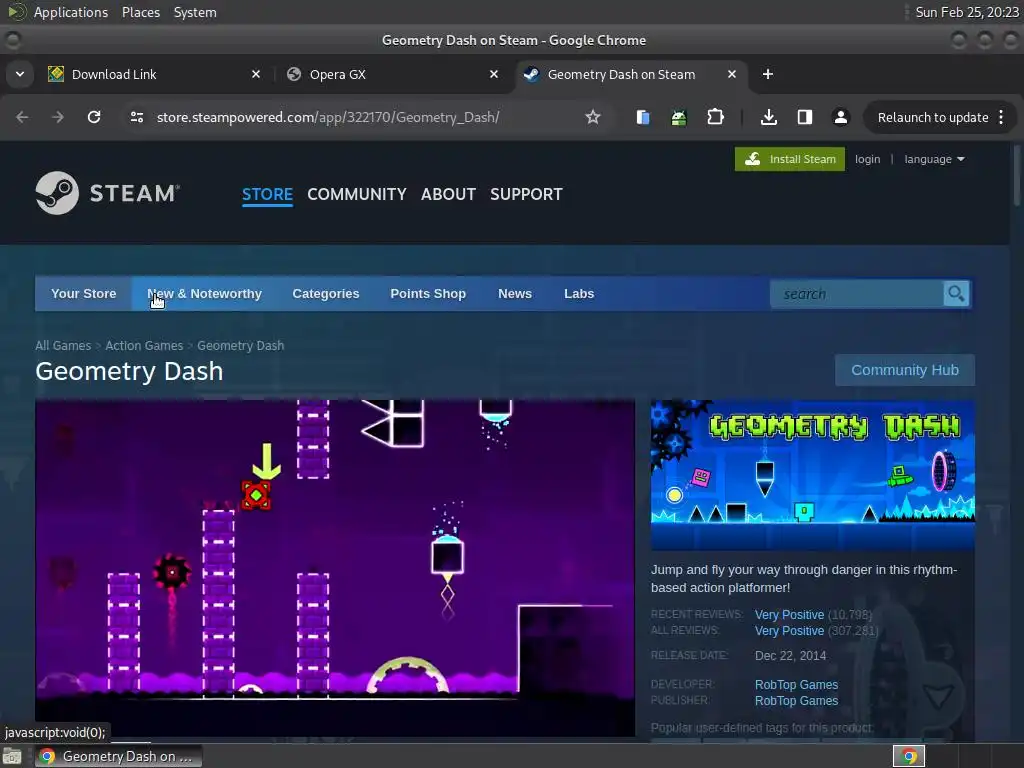This screenshot has width=1024, height=768.
Task: Open the Chrome profile icon
Action: coord(840,117)
